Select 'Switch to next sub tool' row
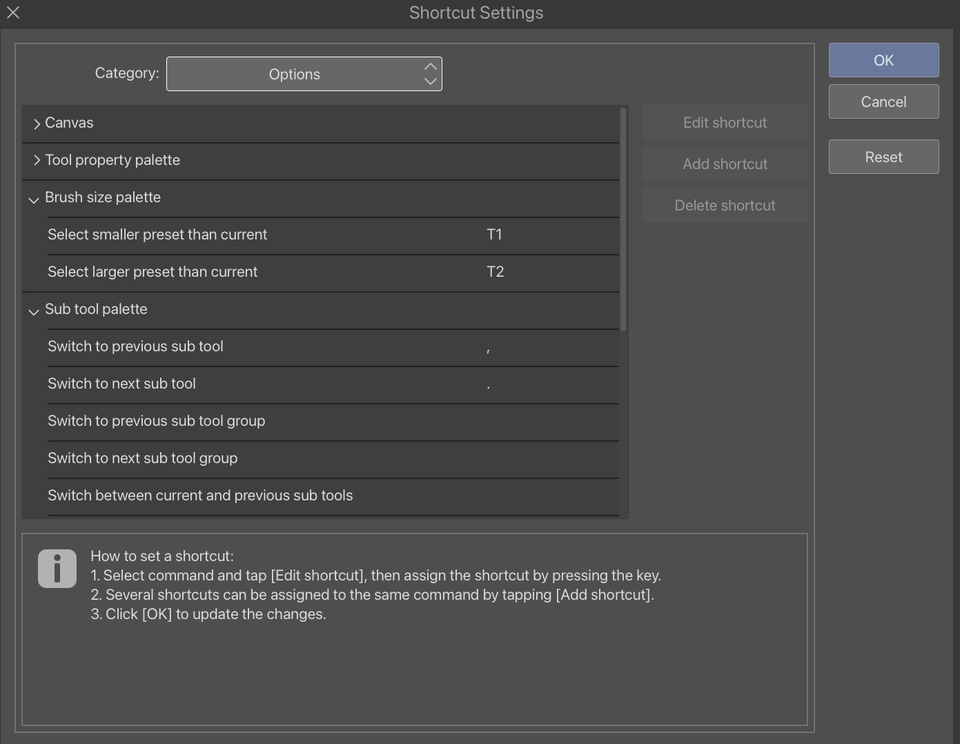Viewport: 960px width, 744px height. 122,384
